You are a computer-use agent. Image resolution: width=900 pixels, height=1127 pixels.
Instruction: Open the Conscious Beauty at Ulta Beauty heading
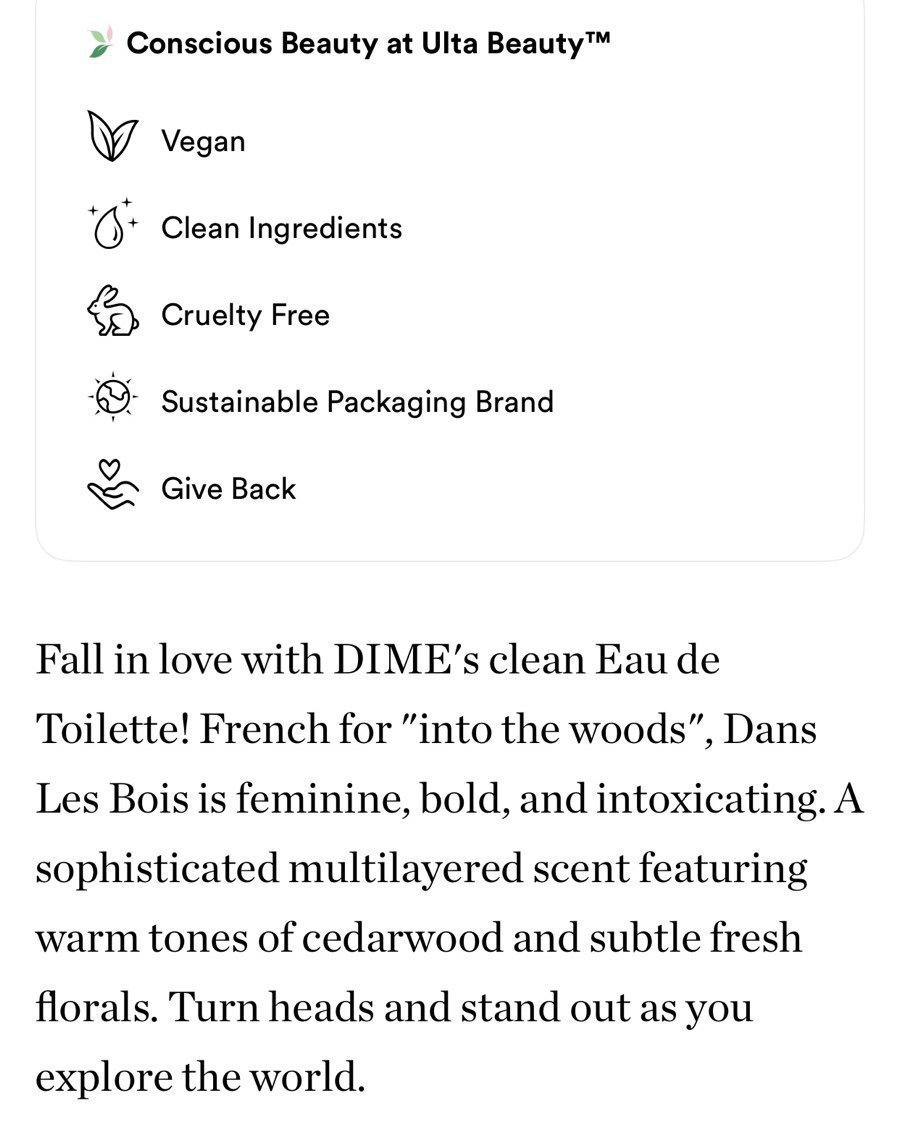[368, 43]
